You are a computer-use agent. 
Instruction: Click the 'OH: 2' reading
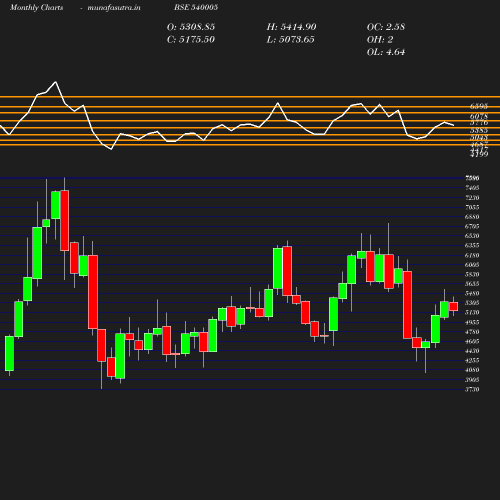[x=380, y=39]
